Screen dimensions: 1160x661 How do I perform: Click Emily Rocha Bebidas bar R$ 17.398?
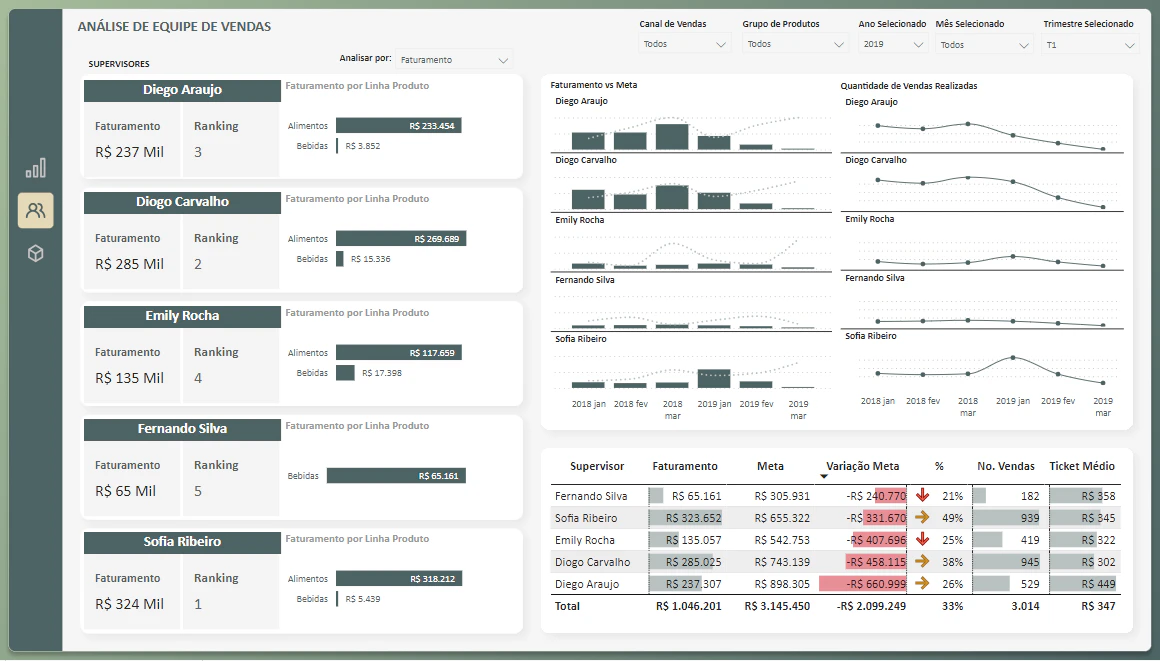345,373
